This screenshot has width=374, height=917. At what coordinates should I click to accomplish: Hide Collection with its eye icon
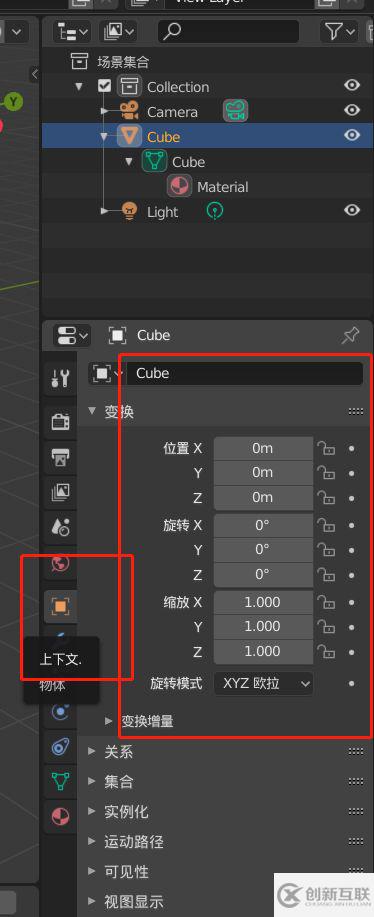point(352,85)
